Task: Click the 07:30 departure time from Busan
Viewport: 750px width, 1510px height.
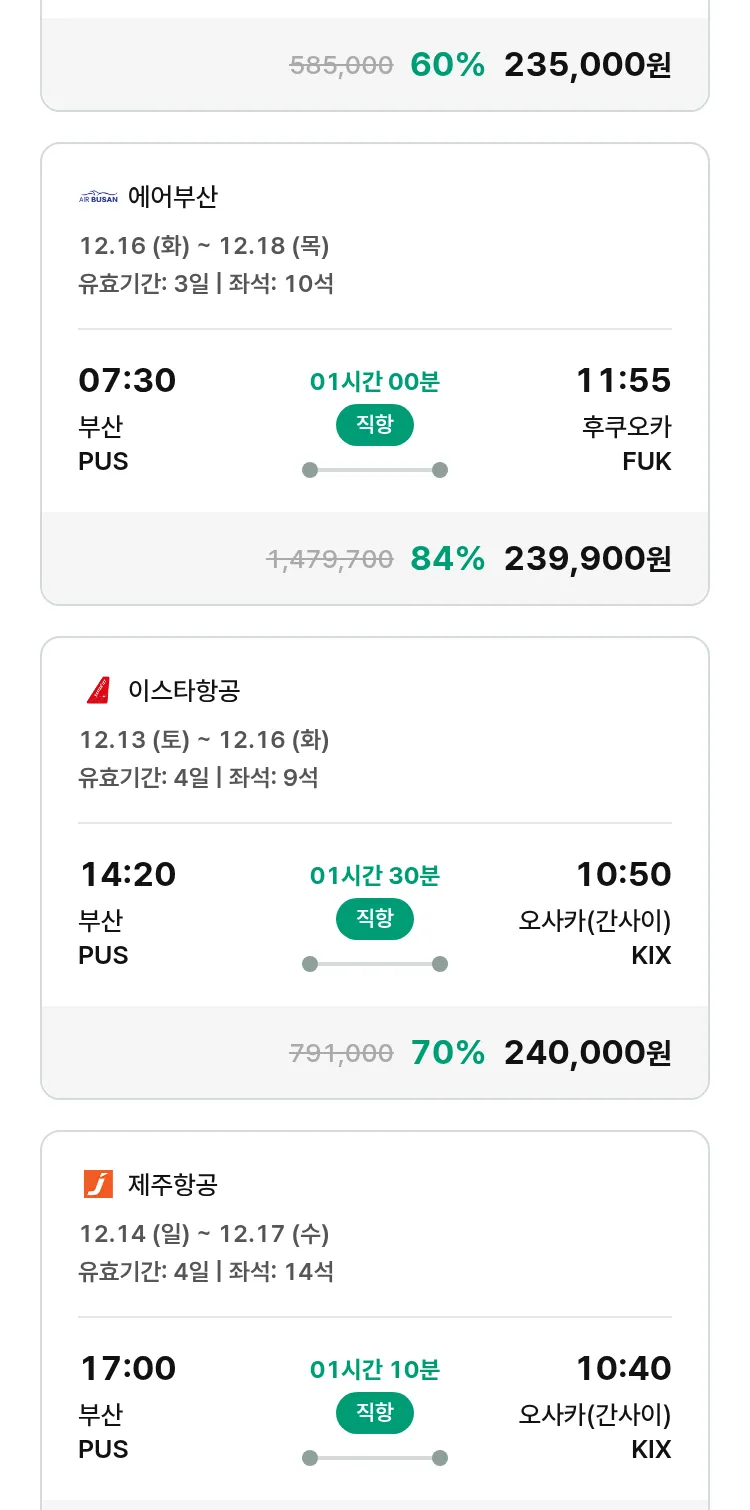Action: tap(127, 381)
